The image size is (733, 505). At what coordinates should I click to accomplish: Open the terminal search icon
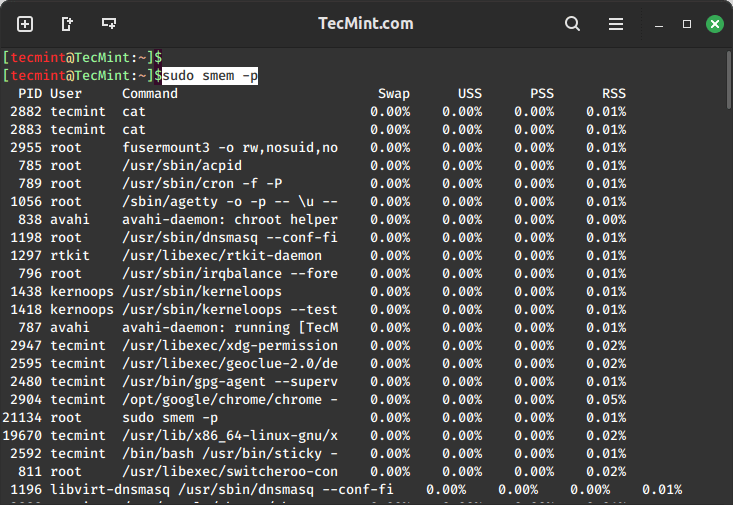click(x=572, y=23)
